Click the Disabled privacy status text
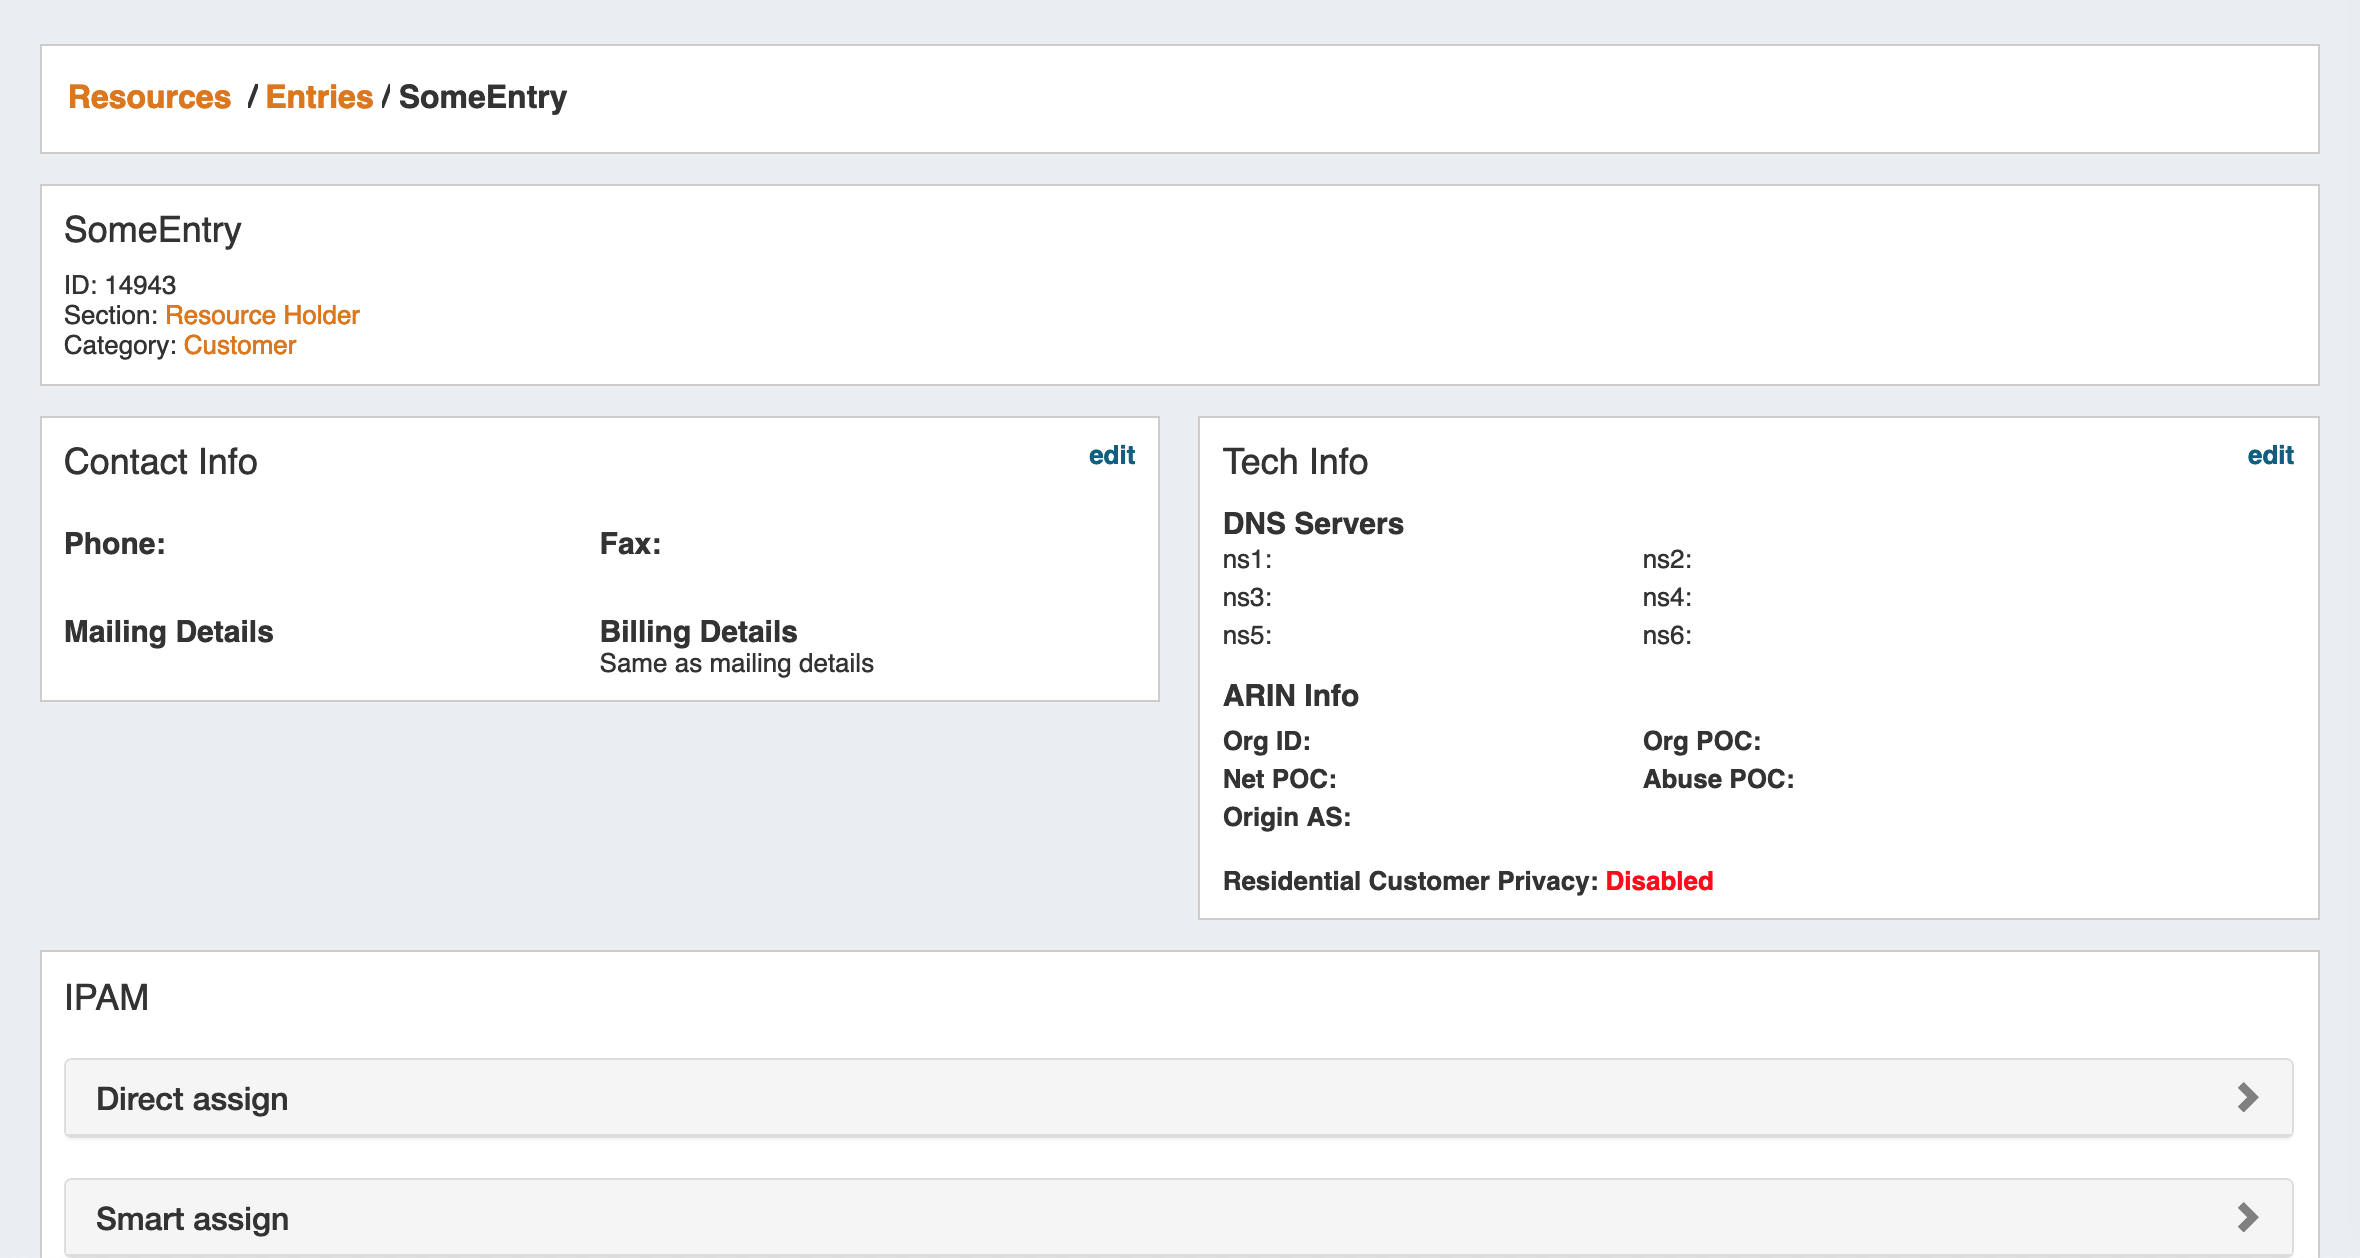Screen dimensions: 2360x1258 pyautogui.click(x=1659, y=881)
